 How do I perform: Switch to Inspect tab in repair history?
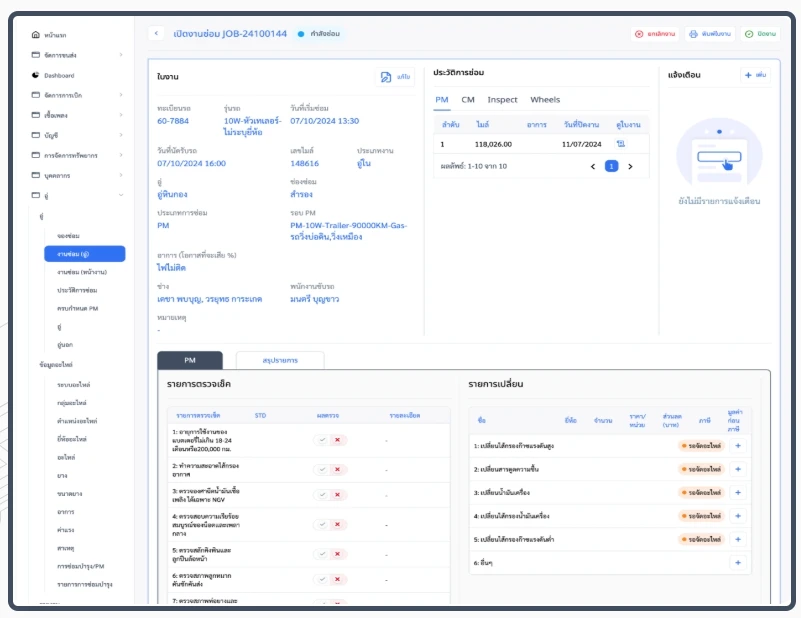502,100
